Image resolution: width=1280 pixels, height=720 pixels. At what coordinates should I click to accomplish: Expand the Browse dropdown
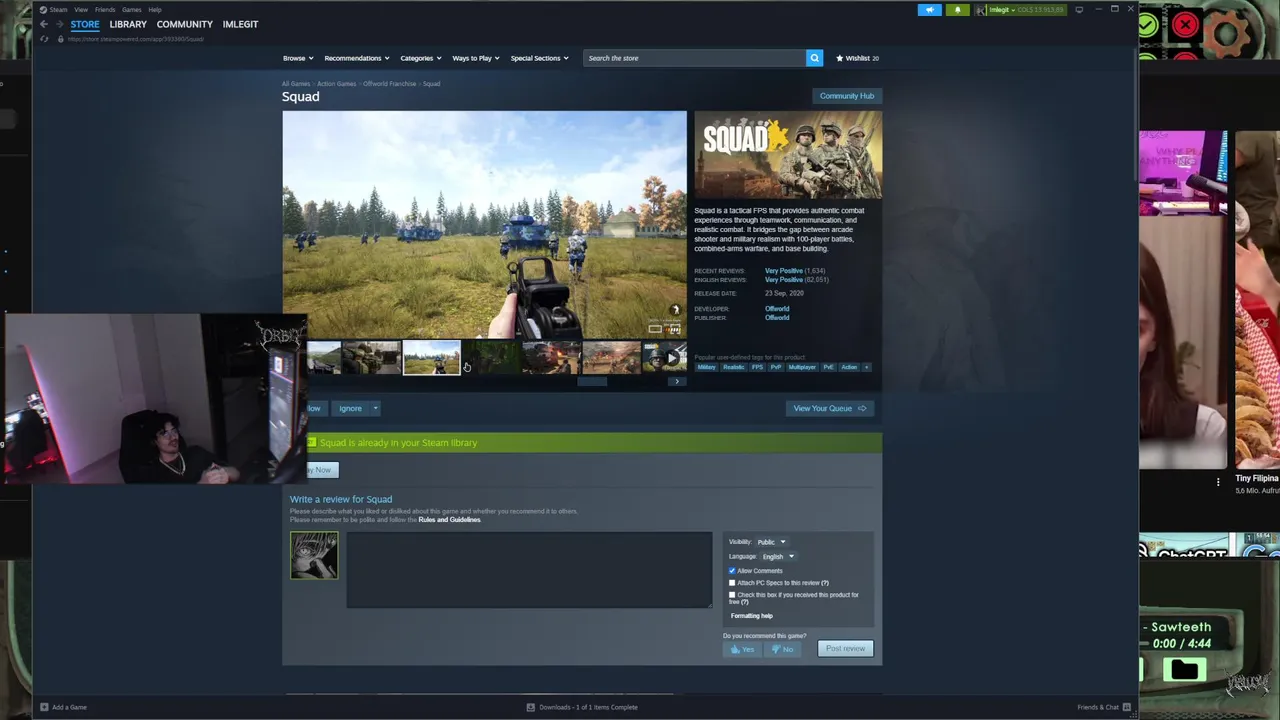(x=298, y=58)
